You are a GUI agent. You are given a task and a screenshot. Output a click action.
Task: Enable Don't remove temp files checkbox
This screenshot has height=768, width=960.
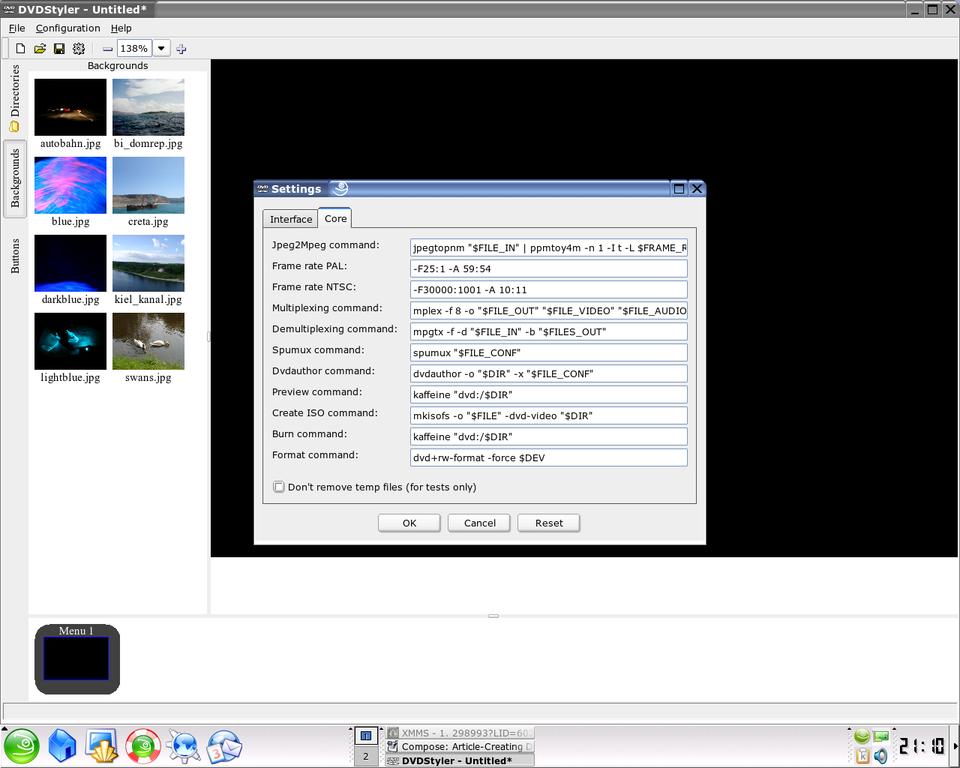click(x=279, y=487)
